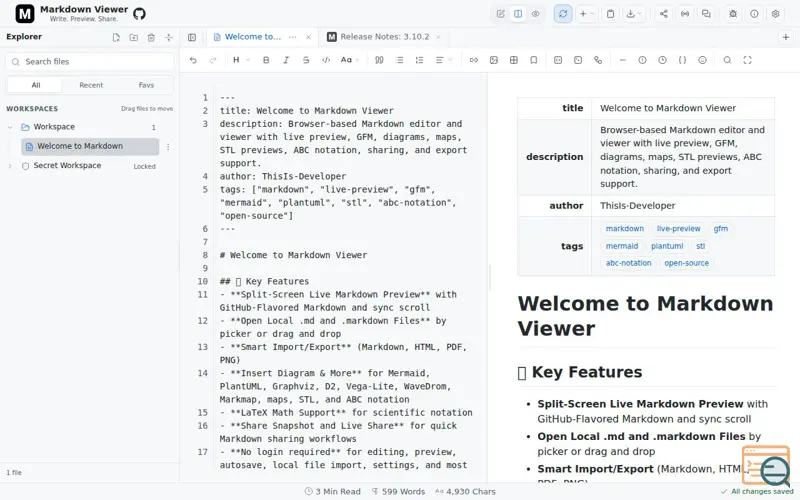Toggle italic formatting
The image size is (800, 500).
coord(286,60)
